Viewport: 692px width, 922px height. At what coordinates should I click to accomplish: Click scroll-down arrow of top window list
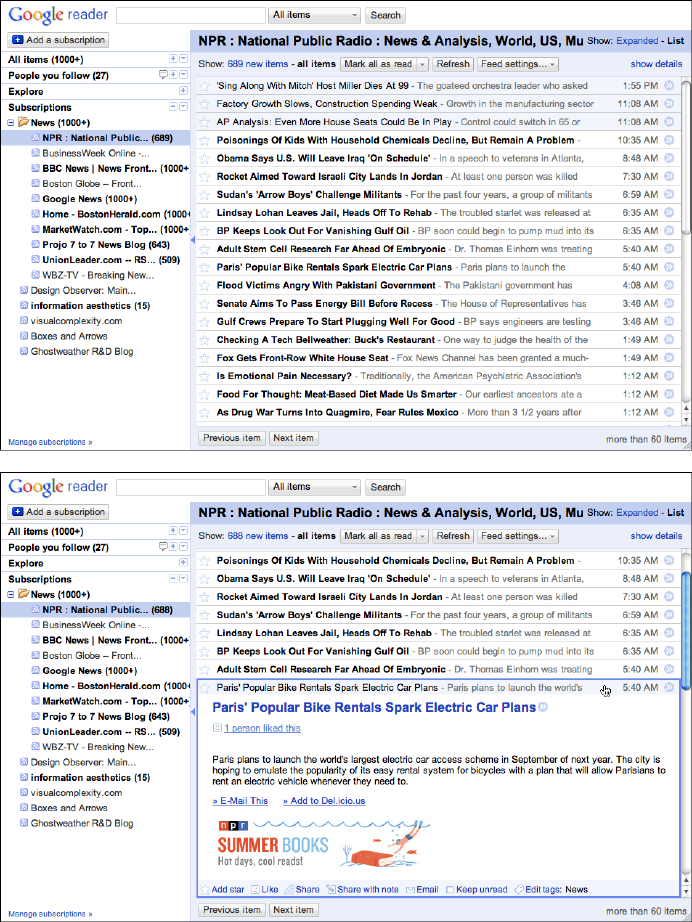(x=686, y=420)
